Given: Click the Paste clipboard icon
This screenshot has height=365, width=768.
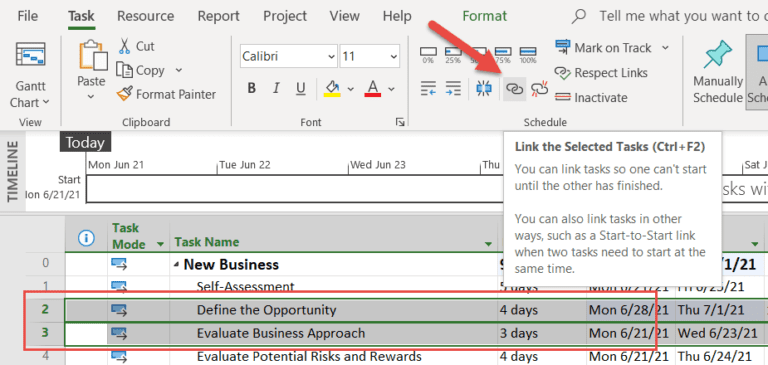Looking at the screenshot, I should click(x=93, y=55).
